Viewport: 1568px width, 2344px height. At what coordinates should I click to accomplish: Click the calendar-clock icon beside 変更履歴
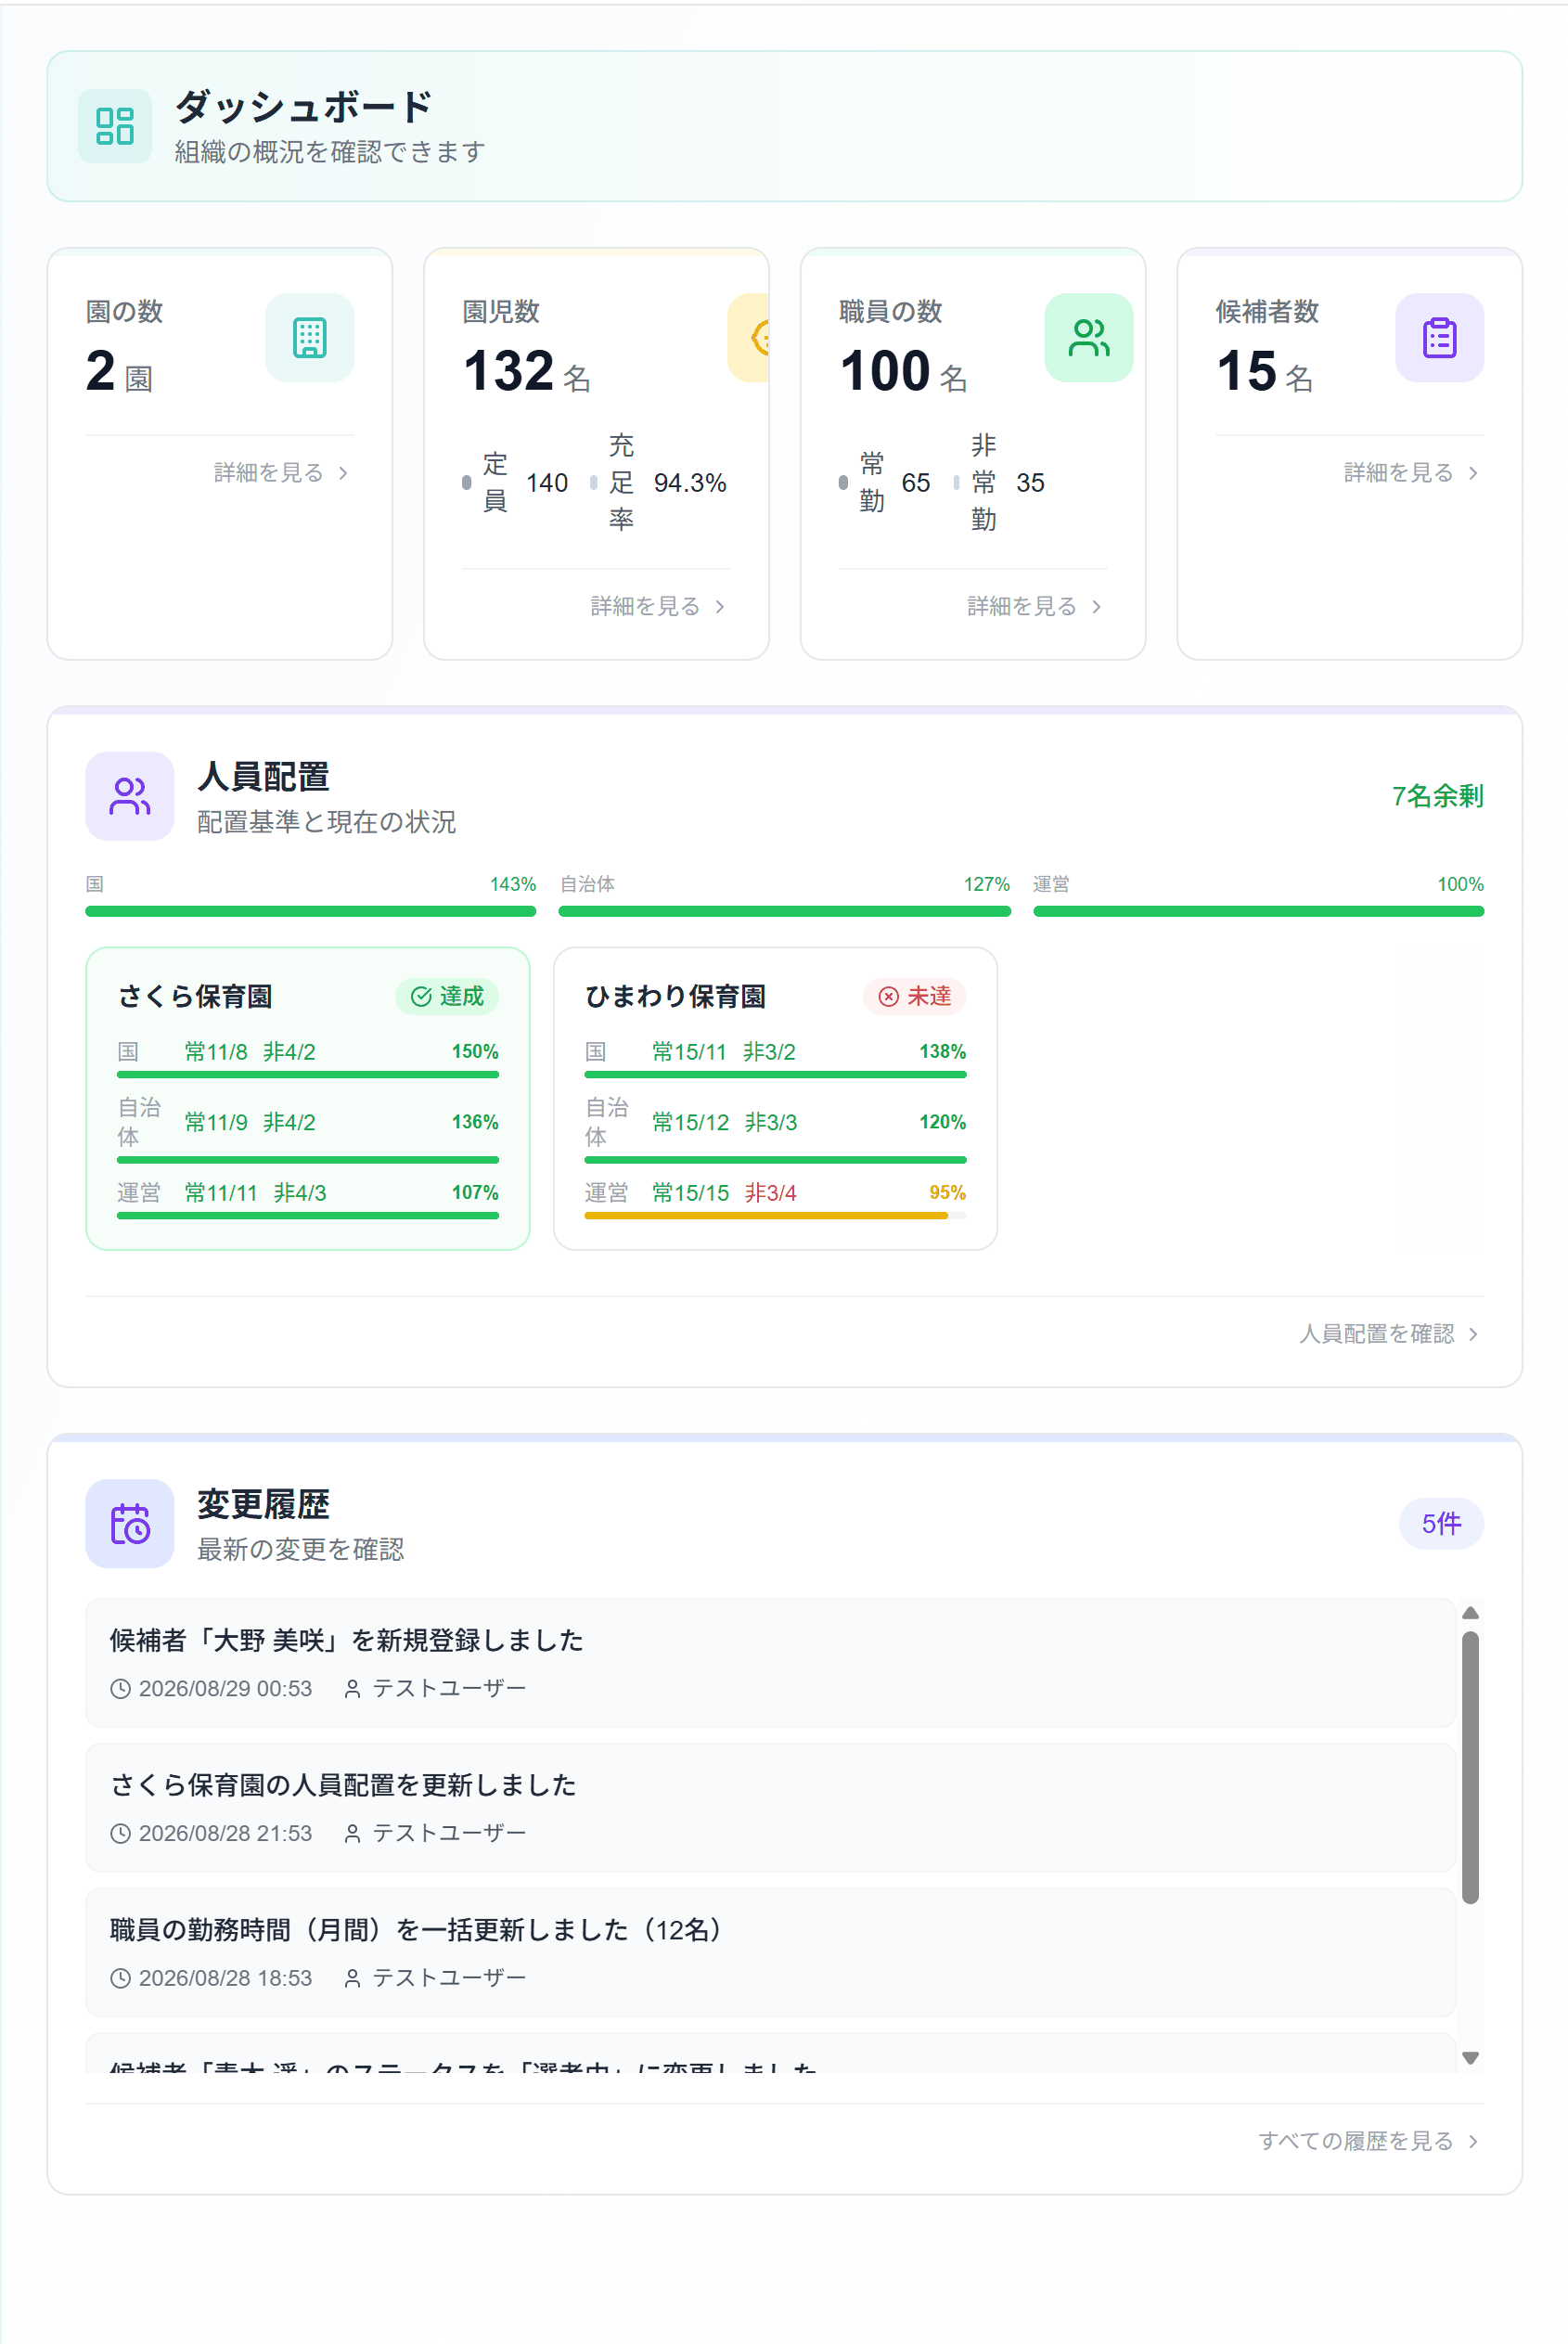click(130, 1523)
